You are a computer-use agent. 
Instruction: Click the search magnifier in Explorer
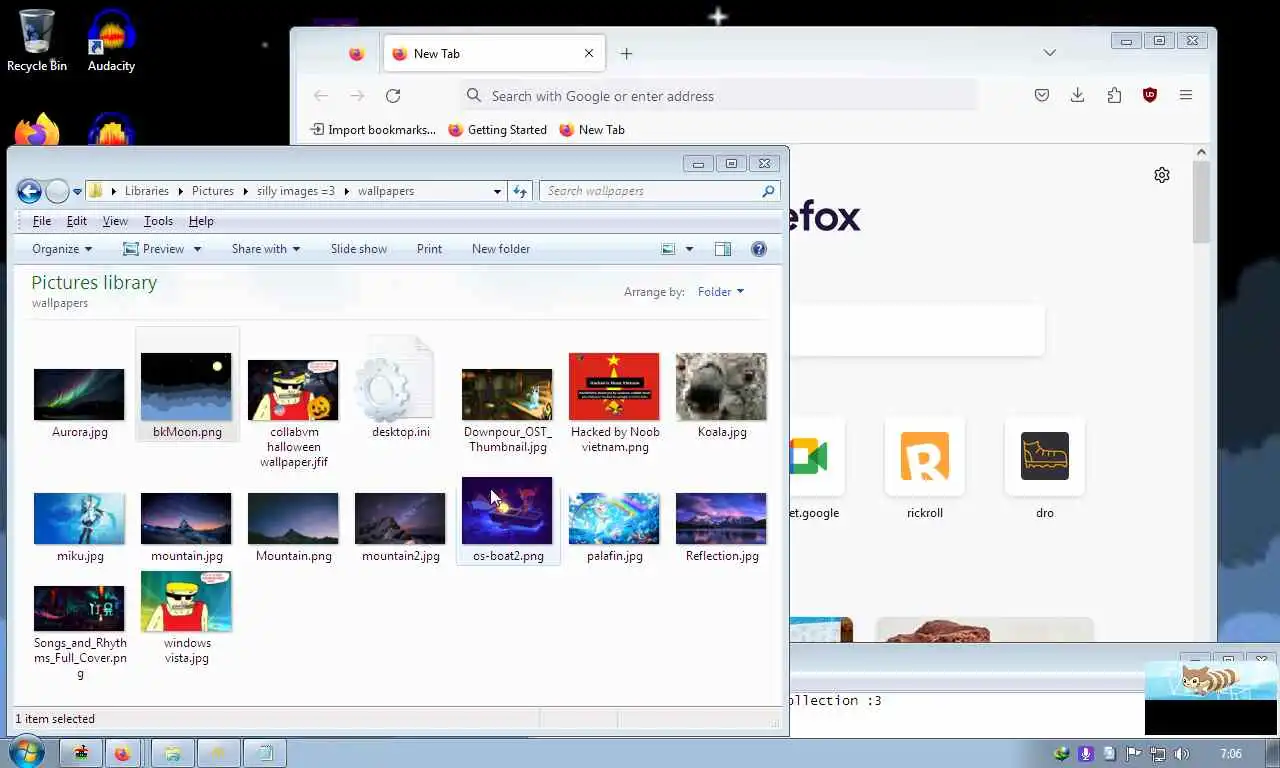pos(768,191)
